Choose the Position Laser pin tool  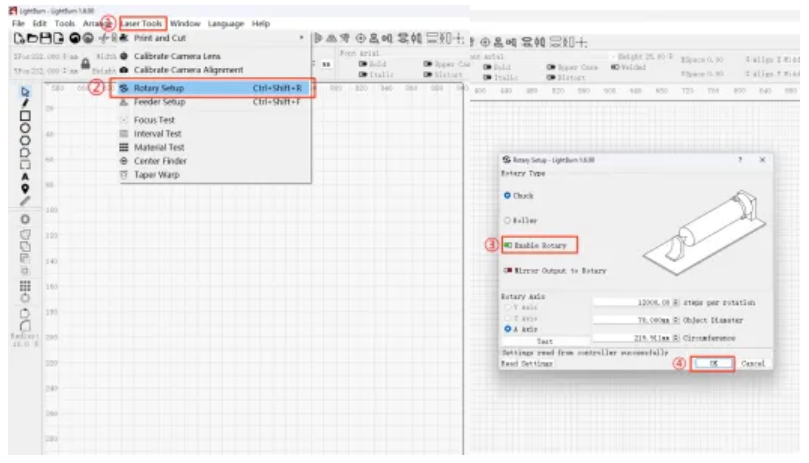(25, 189)
